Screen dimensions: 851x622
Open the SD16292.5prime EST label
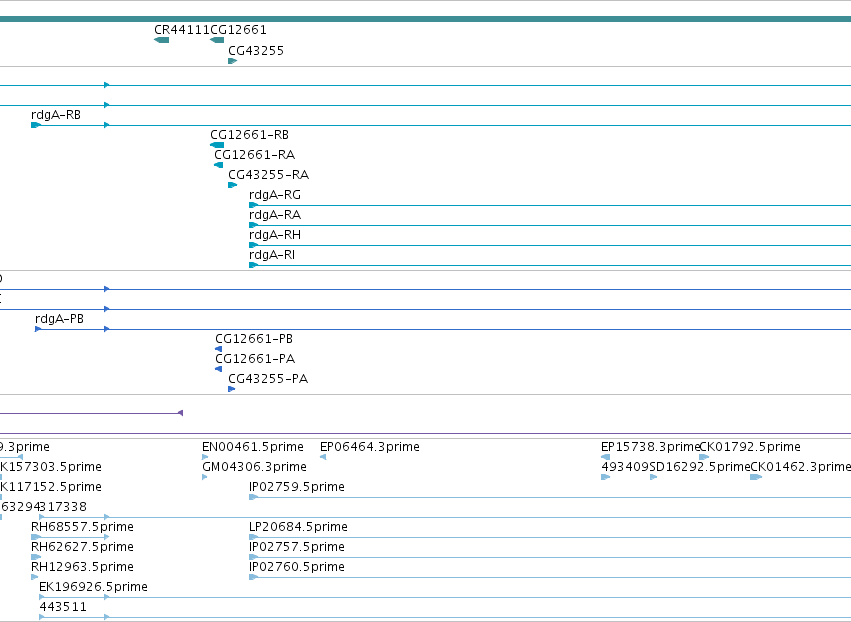coord(700,467)
